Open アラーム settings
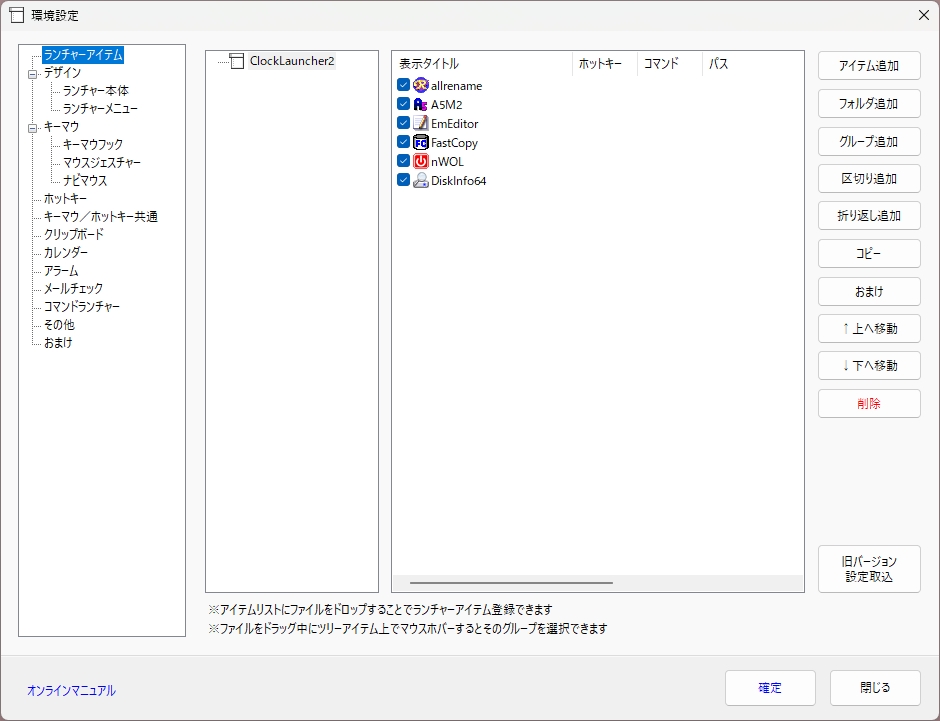The image size is (940, 721). point(61,270)
